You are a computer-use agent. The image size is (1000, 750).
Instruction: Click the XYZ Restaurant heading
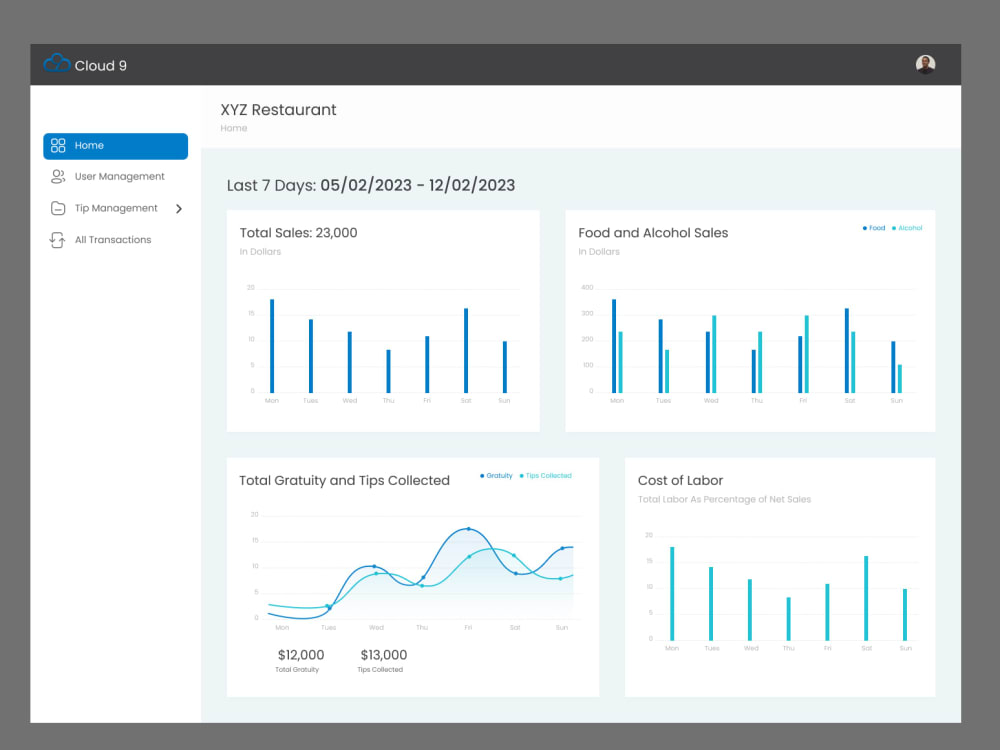[278, 110]
